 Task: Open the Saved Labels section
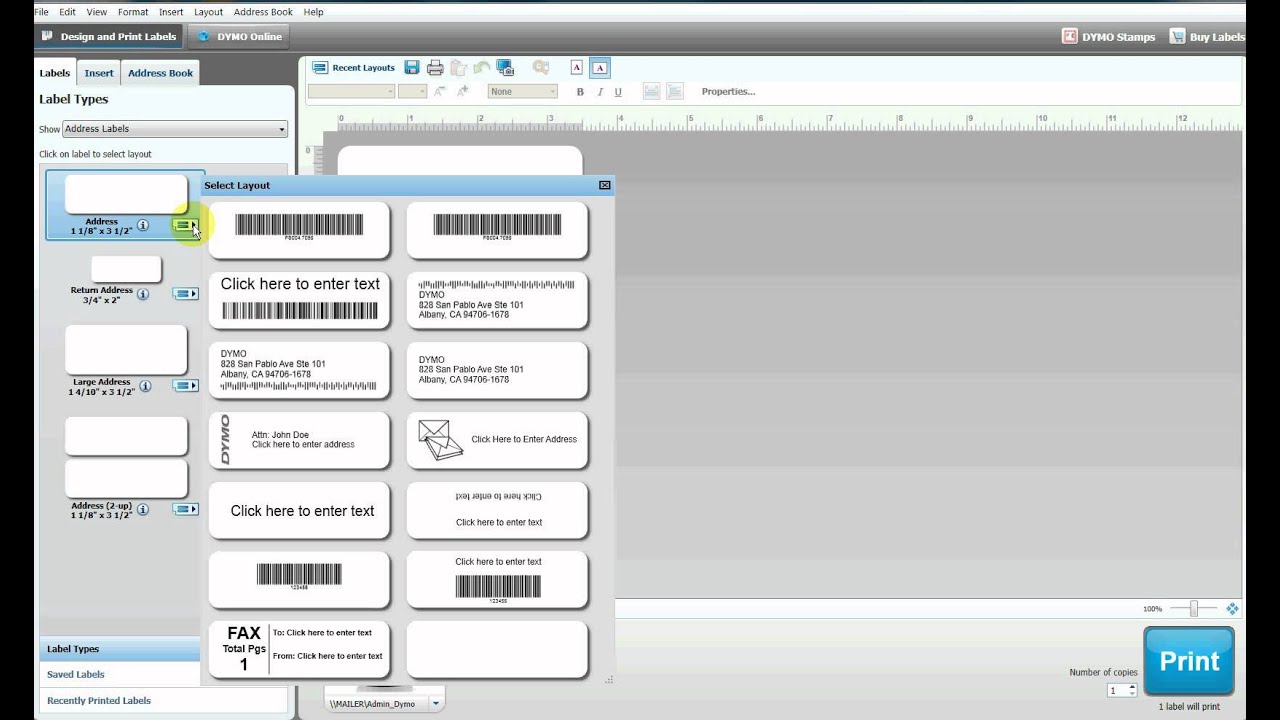tap(76, 674)
